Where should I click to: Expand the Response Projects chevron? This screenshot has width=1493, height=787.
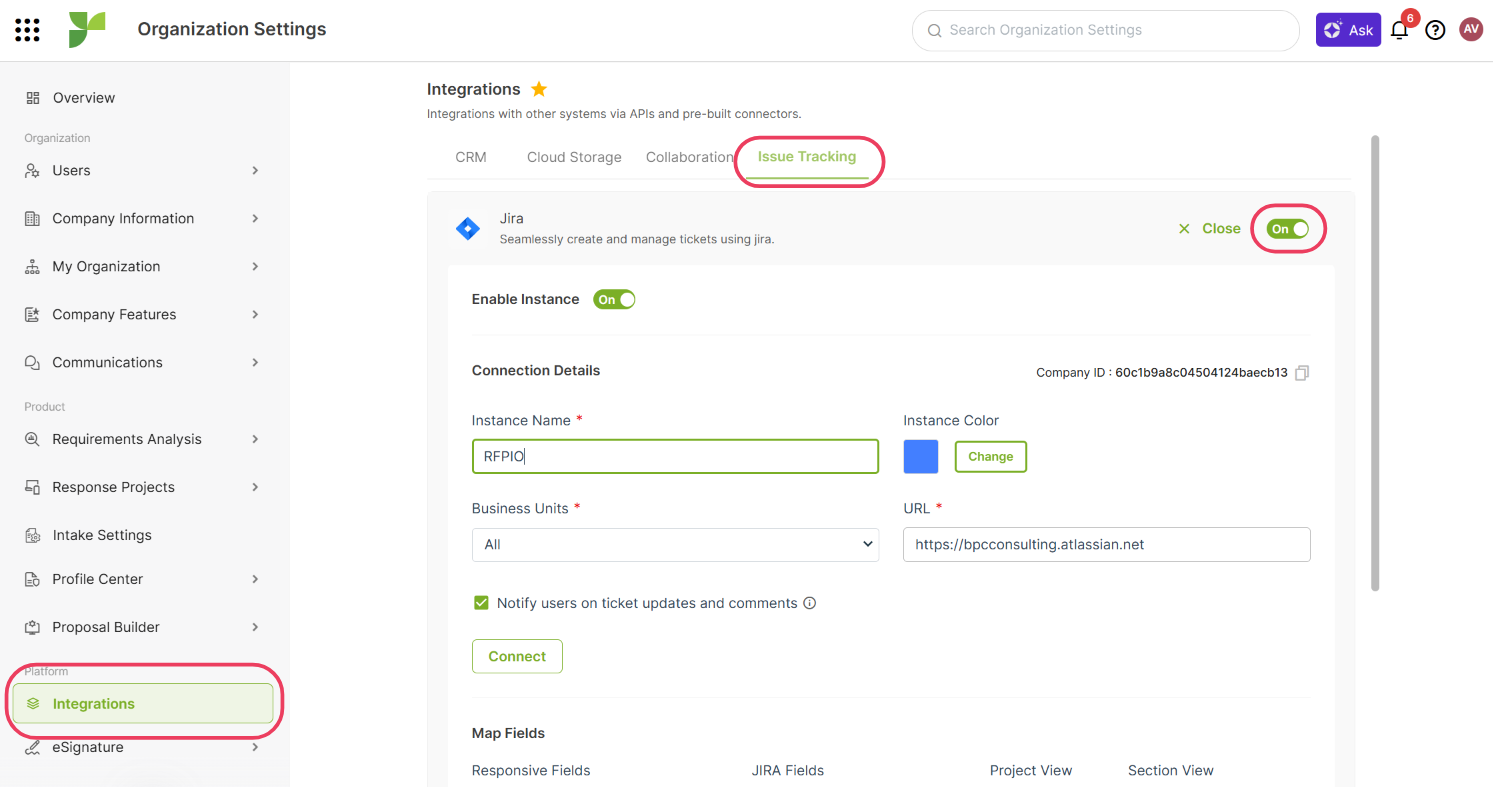click(x=256, y=488)
